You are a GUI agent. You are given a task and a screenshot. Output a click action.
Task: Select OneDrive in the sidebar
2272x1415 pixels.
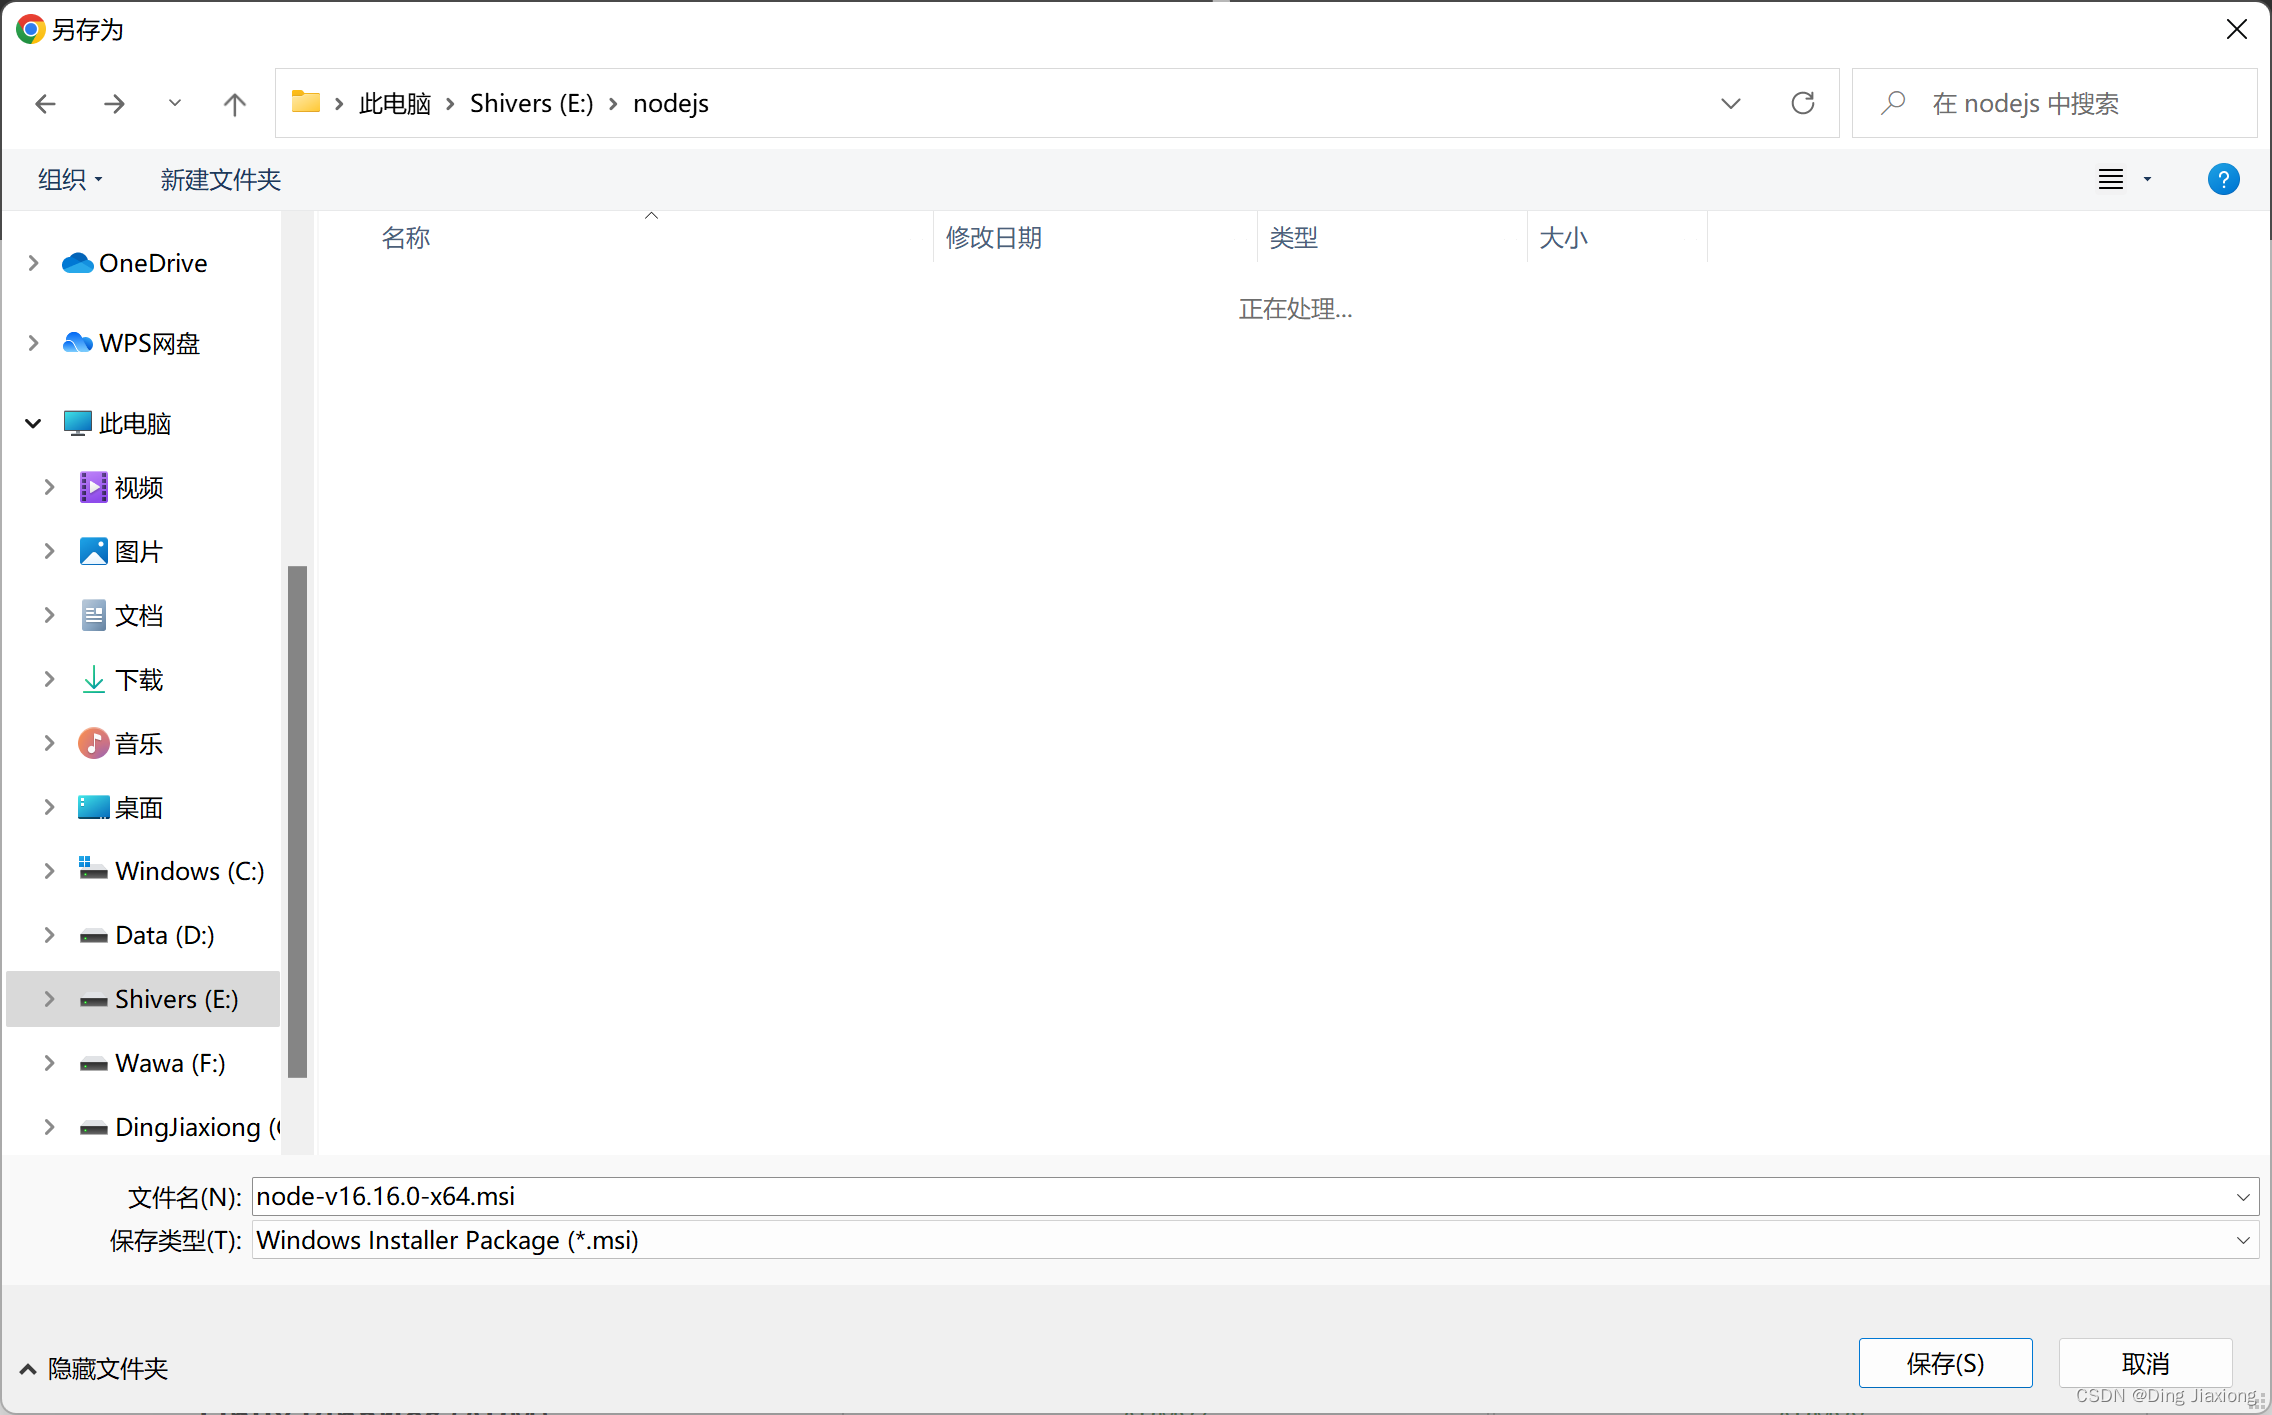click(153, 263)
